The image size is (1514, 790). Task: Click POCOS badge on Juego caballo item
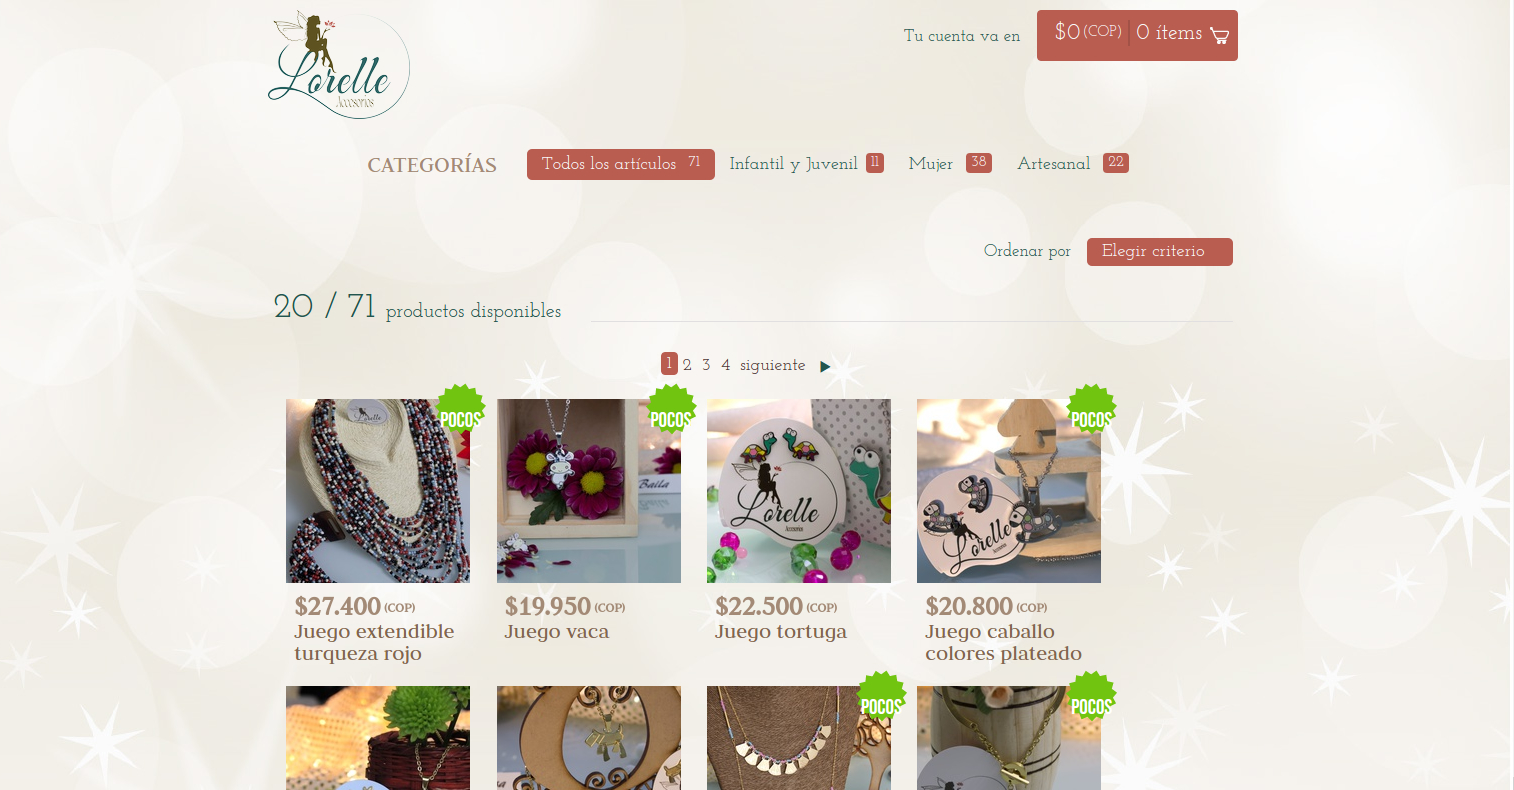[1091, 409]
